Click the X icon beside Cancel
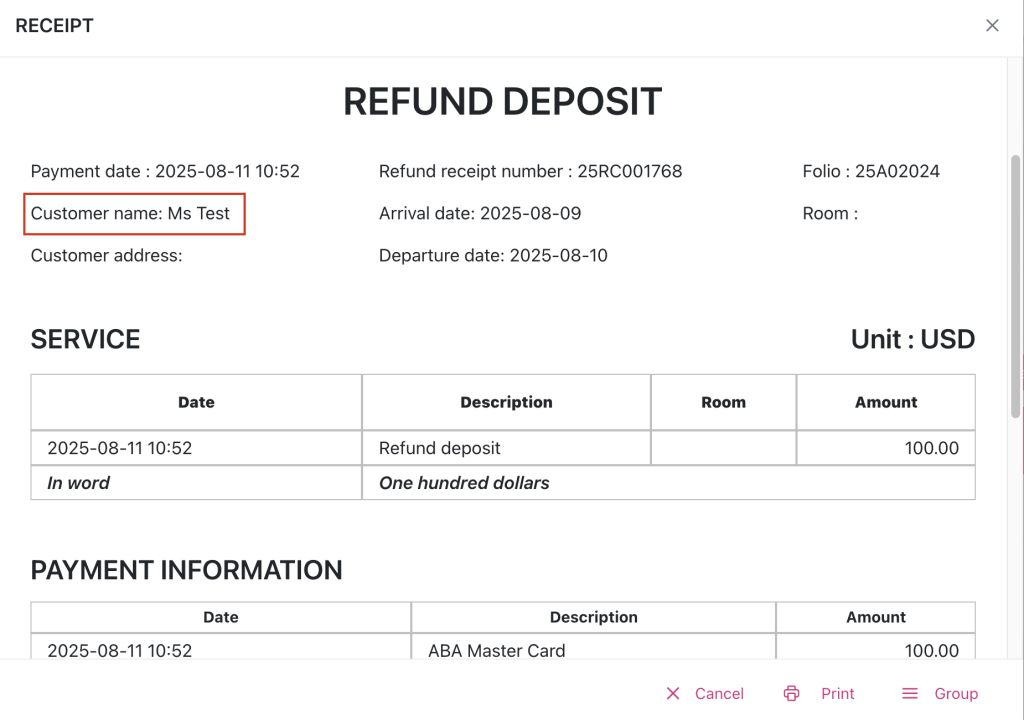The image size is (1024, 720). 673,694
